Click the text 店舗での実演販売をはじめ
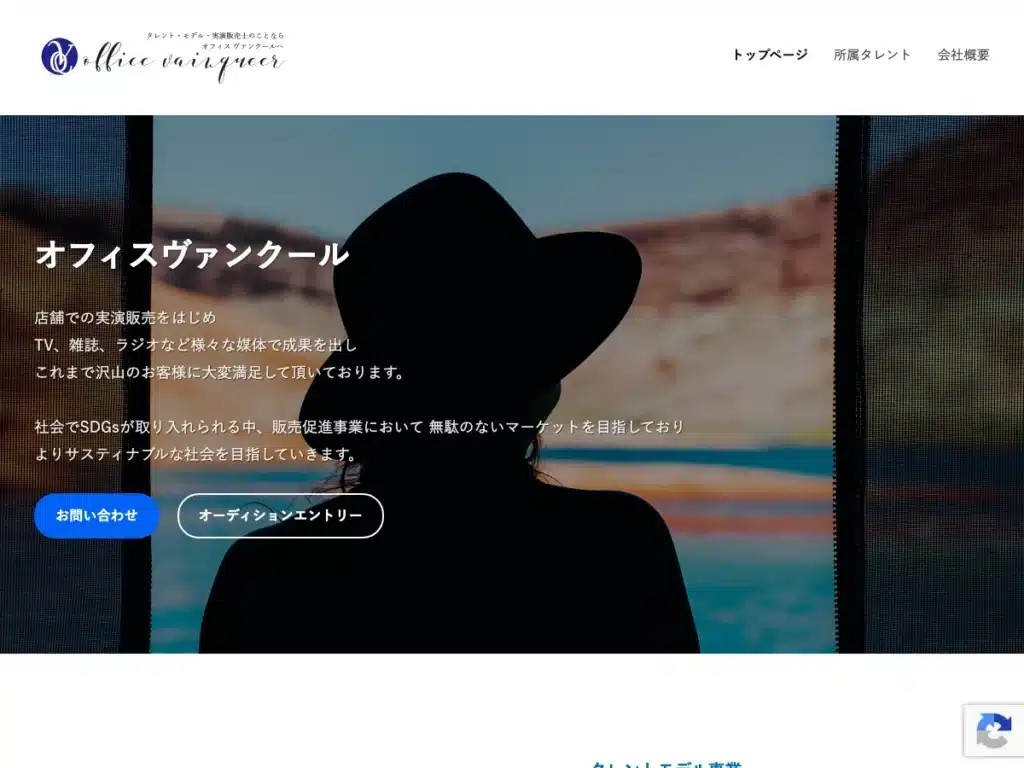1024x768 pixels. 125,318
